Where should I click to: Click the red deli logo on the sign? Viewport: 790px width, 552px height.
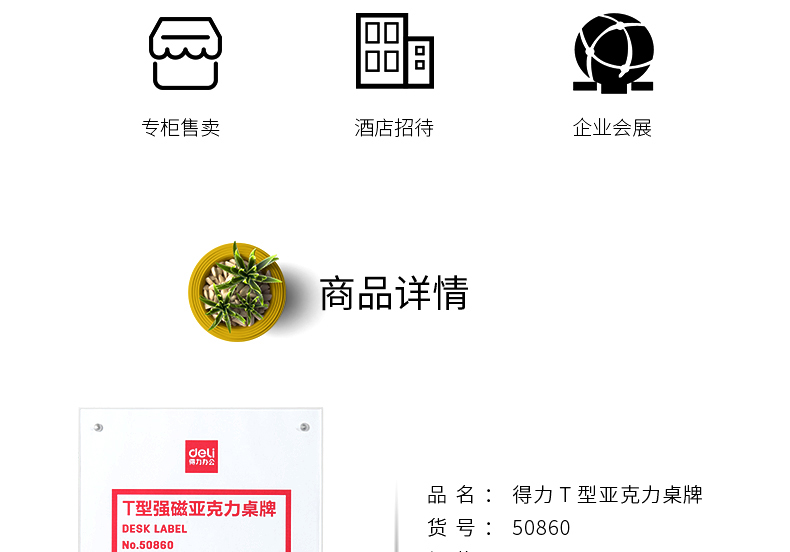pos(202,456)
